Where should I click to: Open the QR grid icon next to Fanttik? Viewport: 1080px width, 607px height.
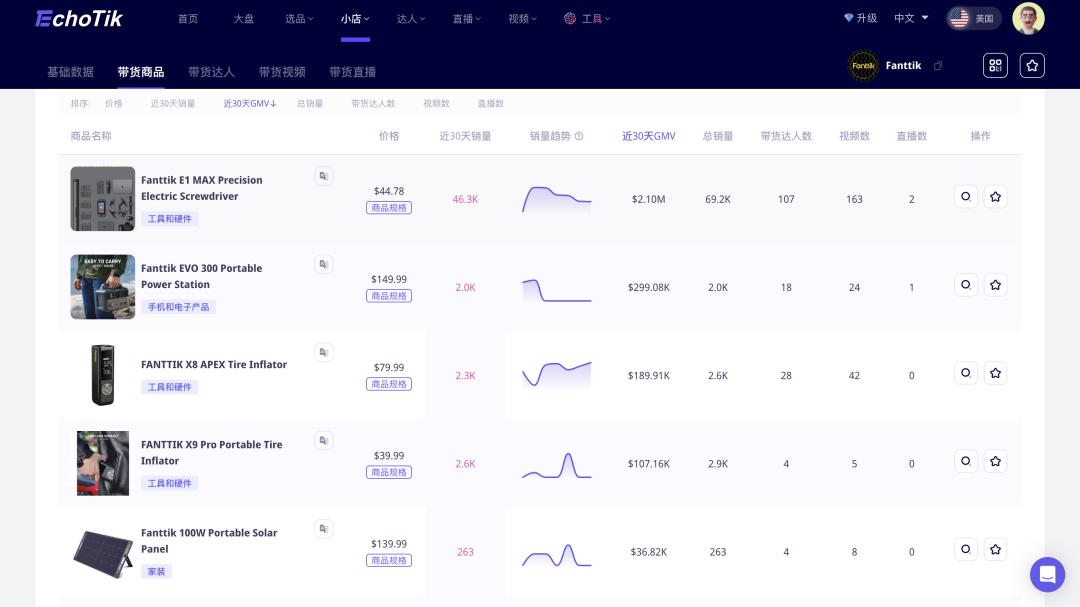coord(995,66)
